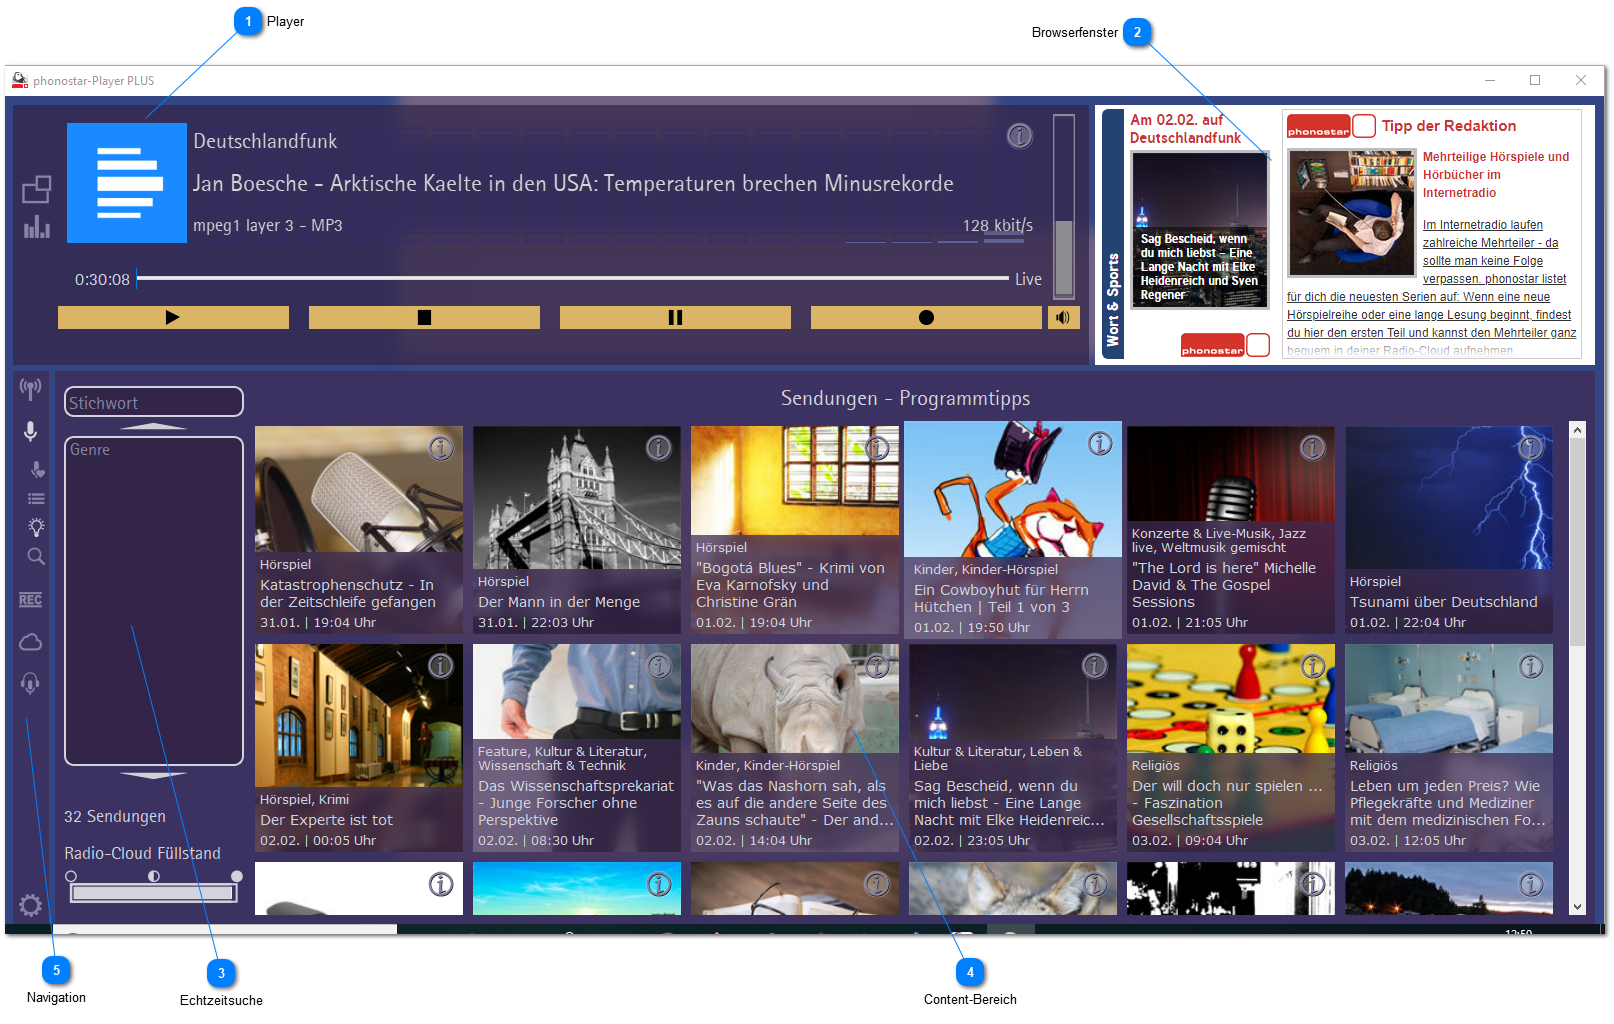Start recording with the record button
This screenshot has width=1614, height=1024.
coord(926,317)
